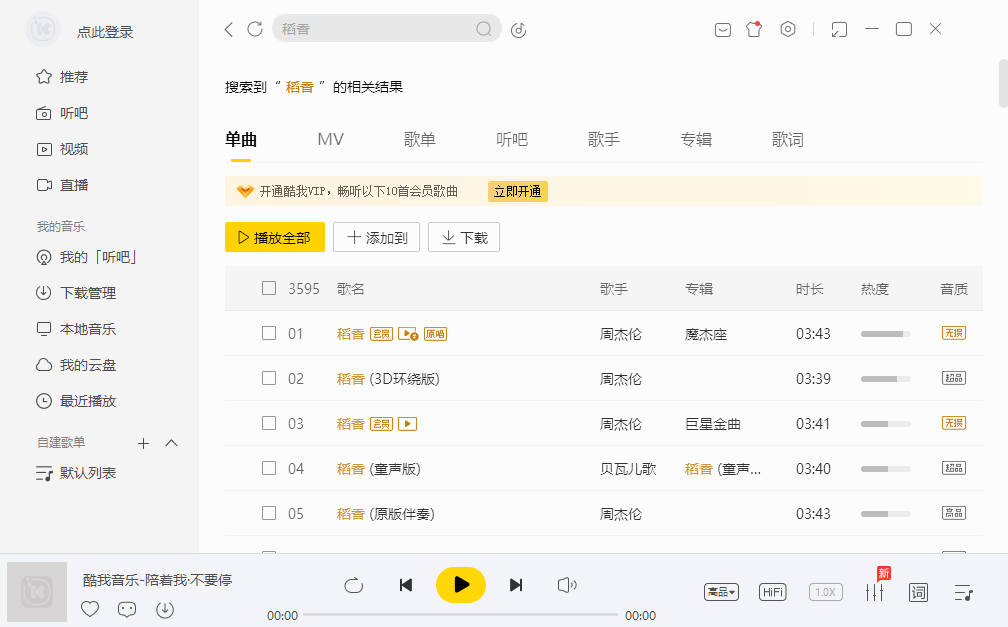Switch to the 歌词 tab

click(x=788, y=140)
